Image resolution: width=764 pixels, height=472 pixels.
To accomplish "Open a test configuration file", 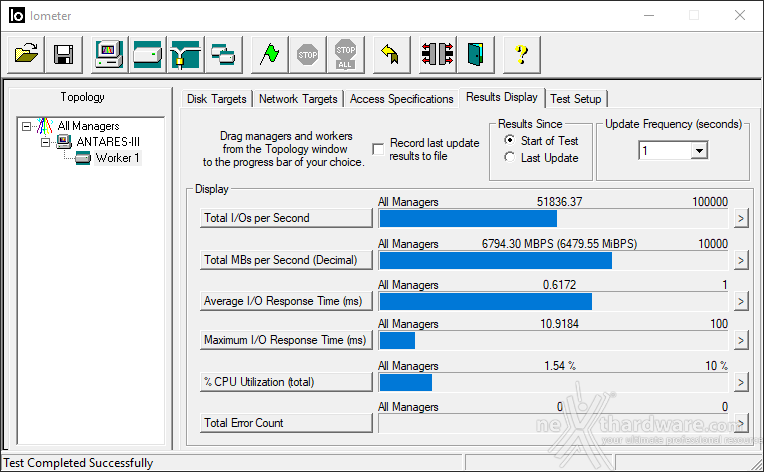I will [26, 54].
